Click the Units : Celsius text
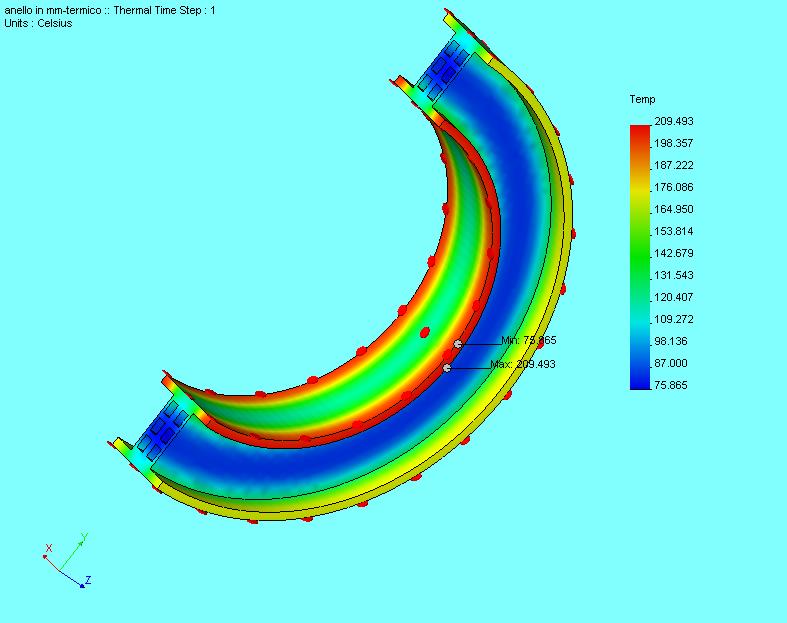 pos(38,23)
